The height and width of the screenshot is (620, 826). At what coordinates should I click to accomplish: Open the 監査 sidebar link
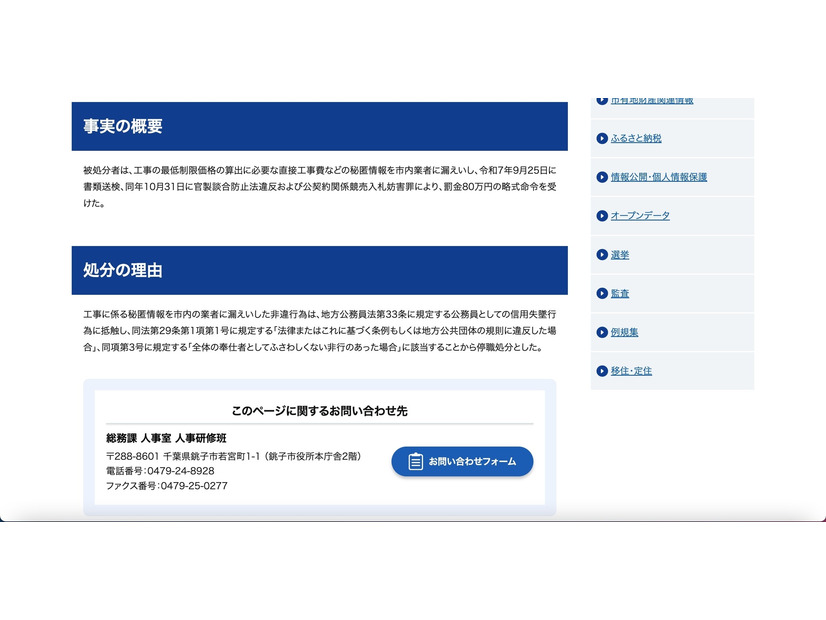click(620, 294)
